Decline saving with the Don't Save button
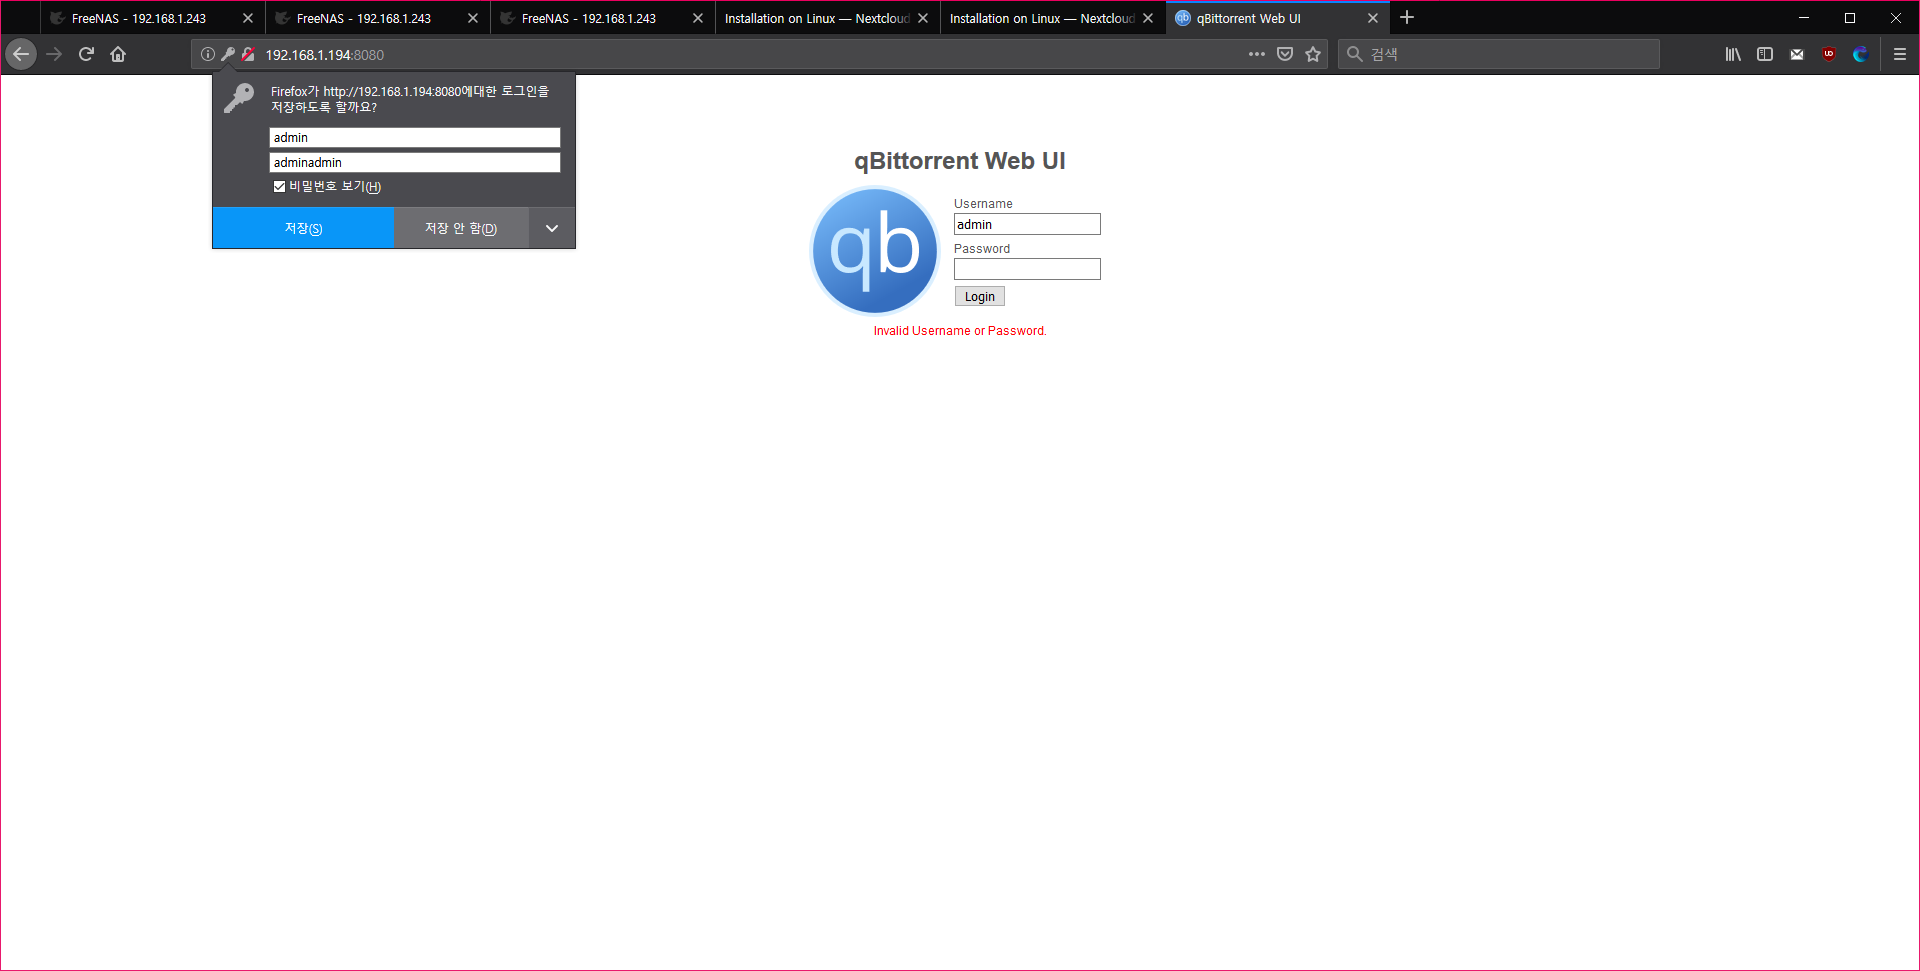The width and height of the screenshot is (1920, 971). point(461,228)
